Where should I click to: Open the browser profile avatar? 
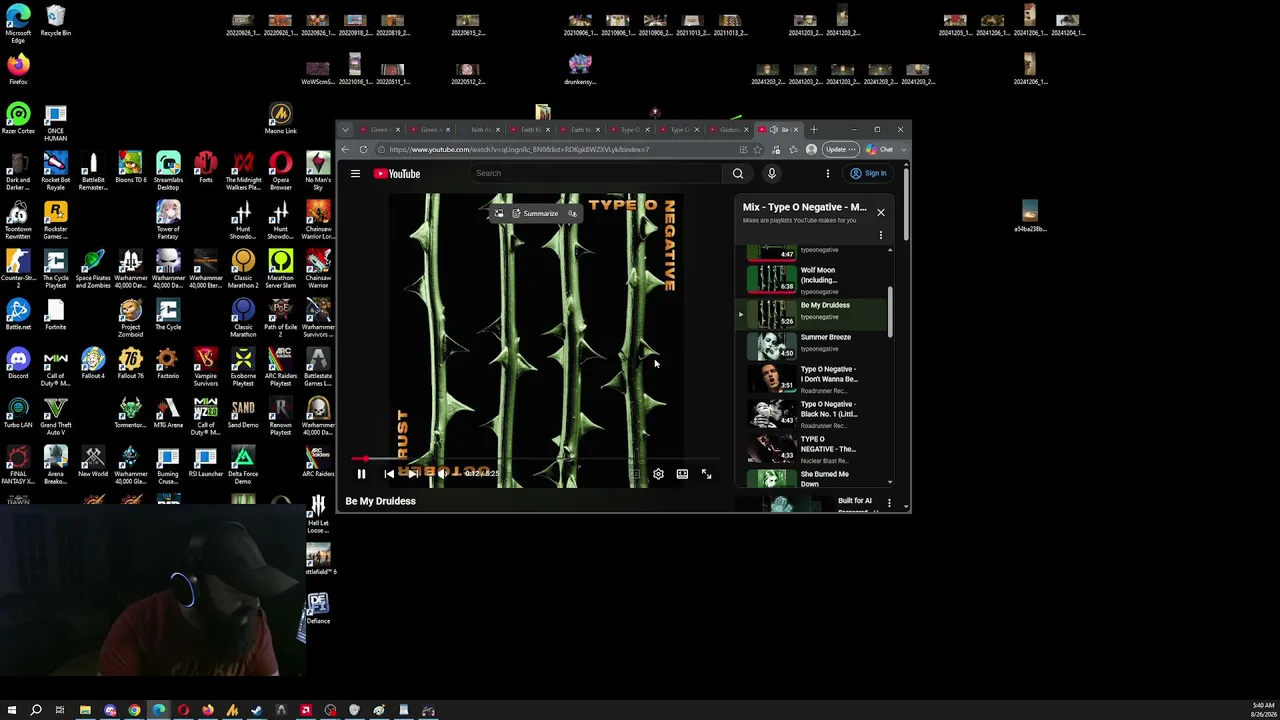(811, 150)
